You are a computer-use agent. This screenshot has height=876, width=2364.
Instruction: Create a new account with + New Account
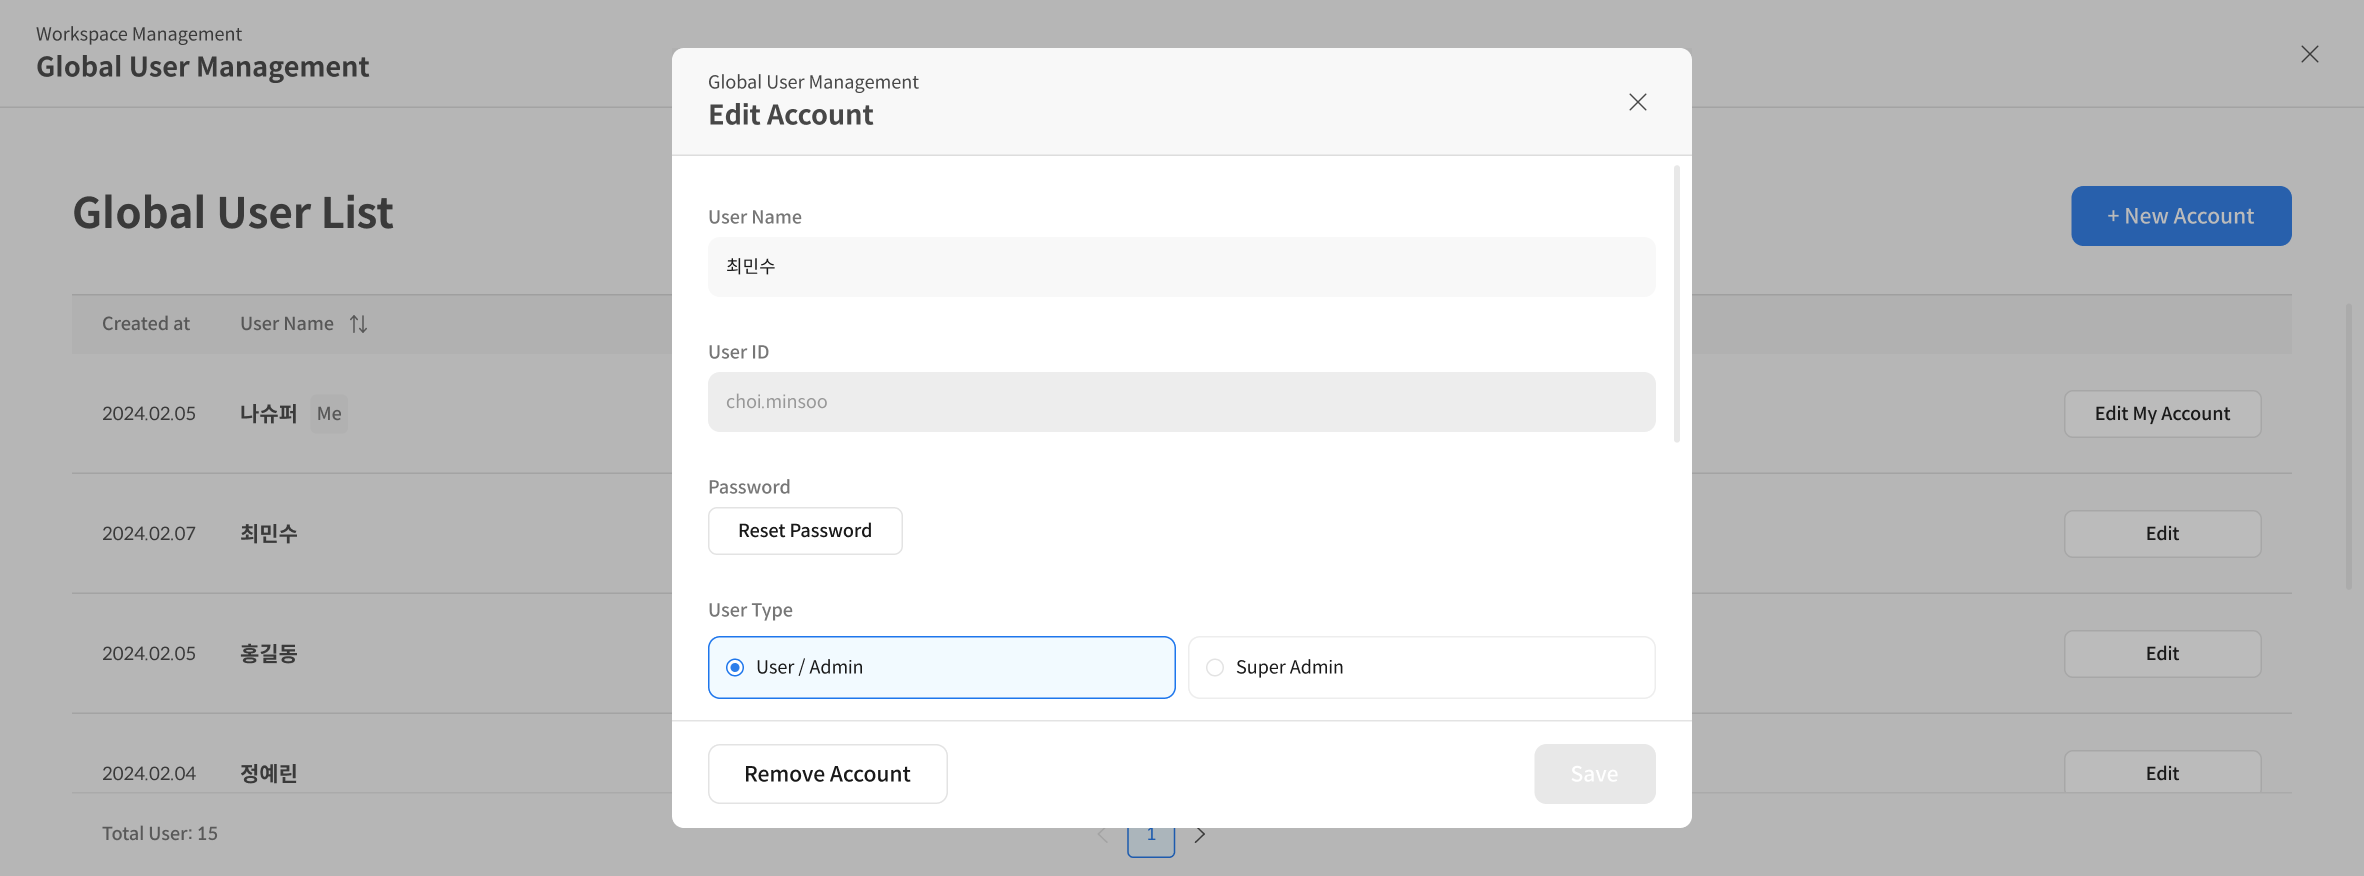click(x=2180, y=216)
